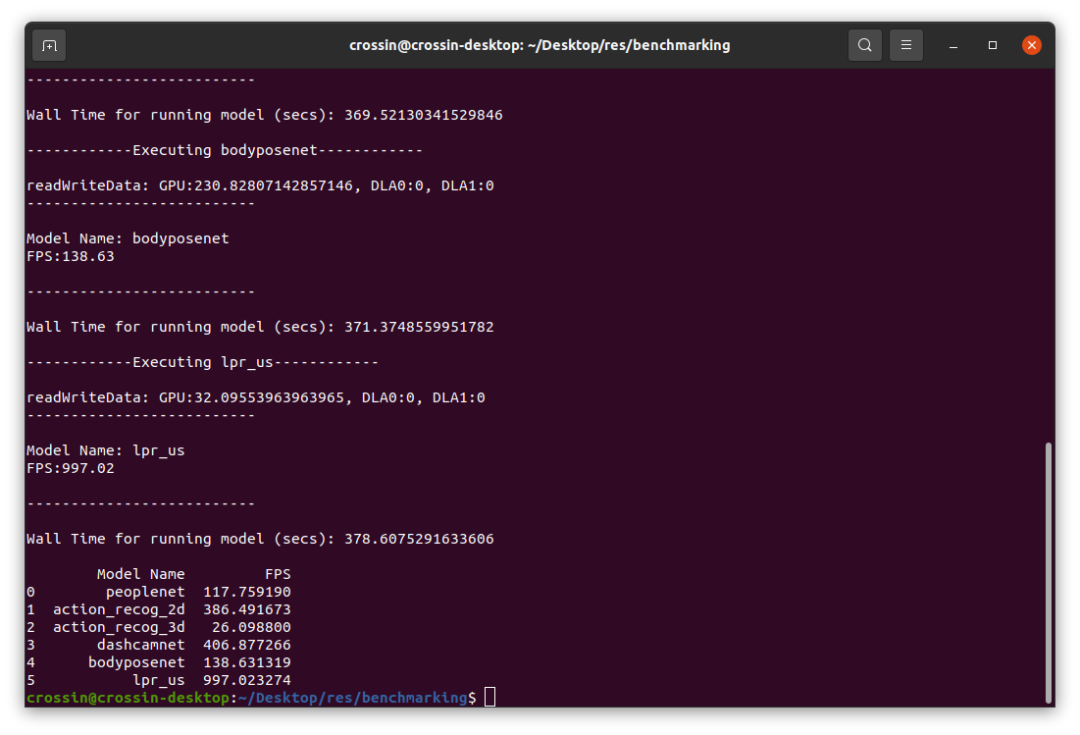Click the FPS value 26.098800
The width and height of the screenshot is (1080, 735).
click(251, 628)
